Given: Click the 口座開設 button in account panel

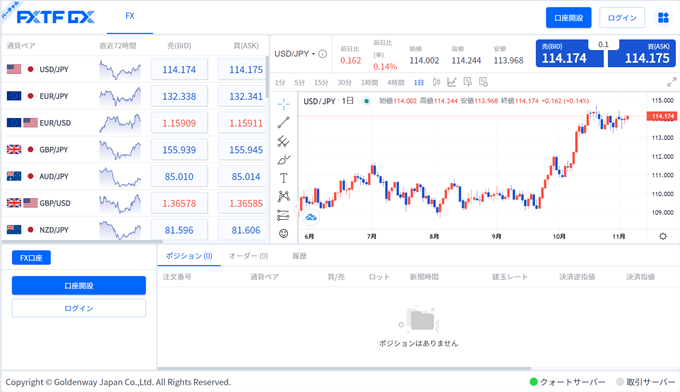Looking at the screenshot, I should click(x=79, y=286).
